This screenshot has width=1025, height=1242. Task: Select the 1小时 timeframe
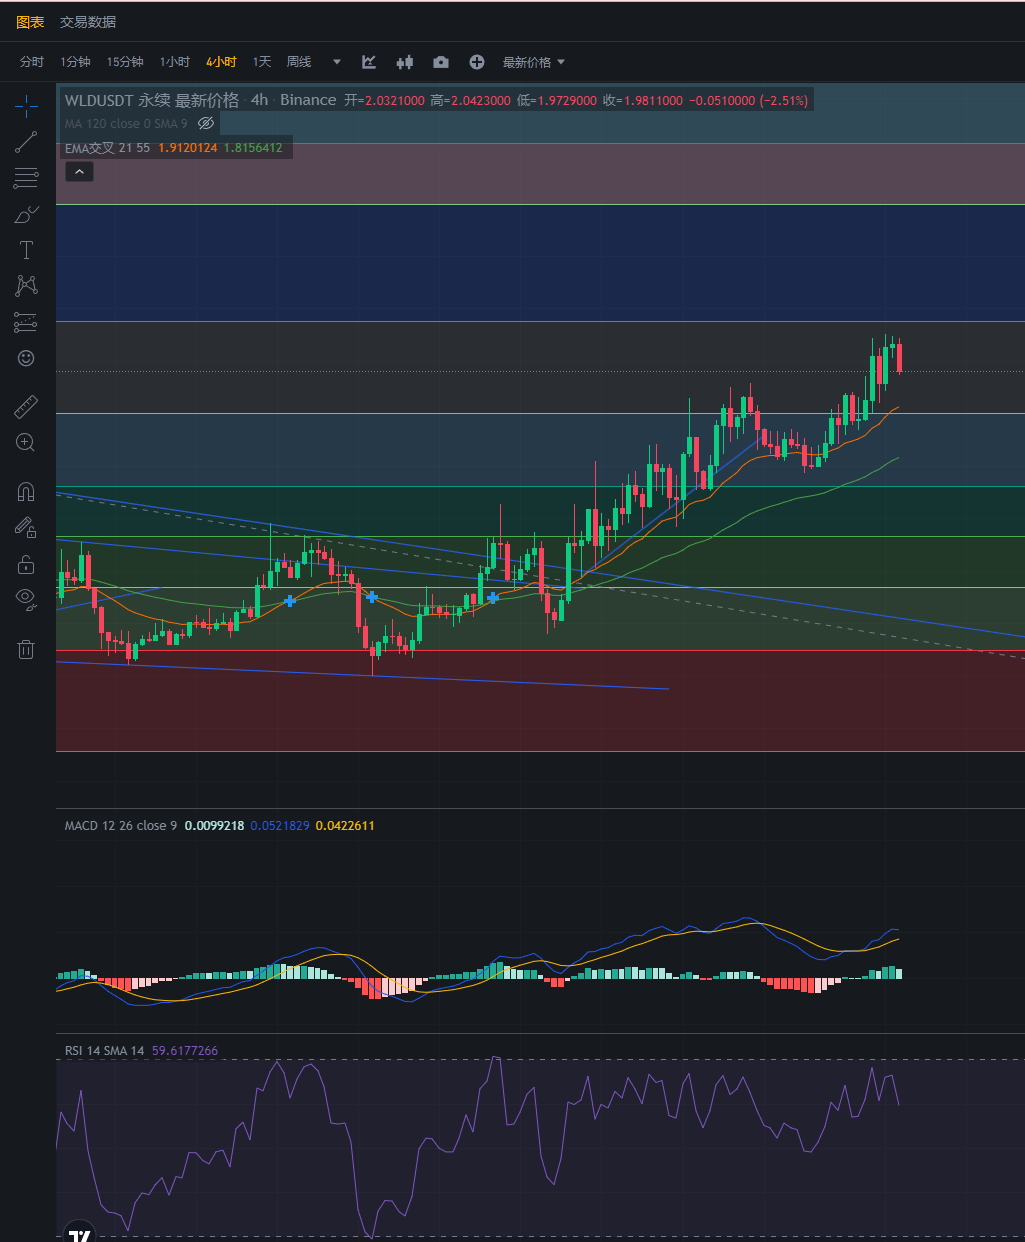pos(175,62)
